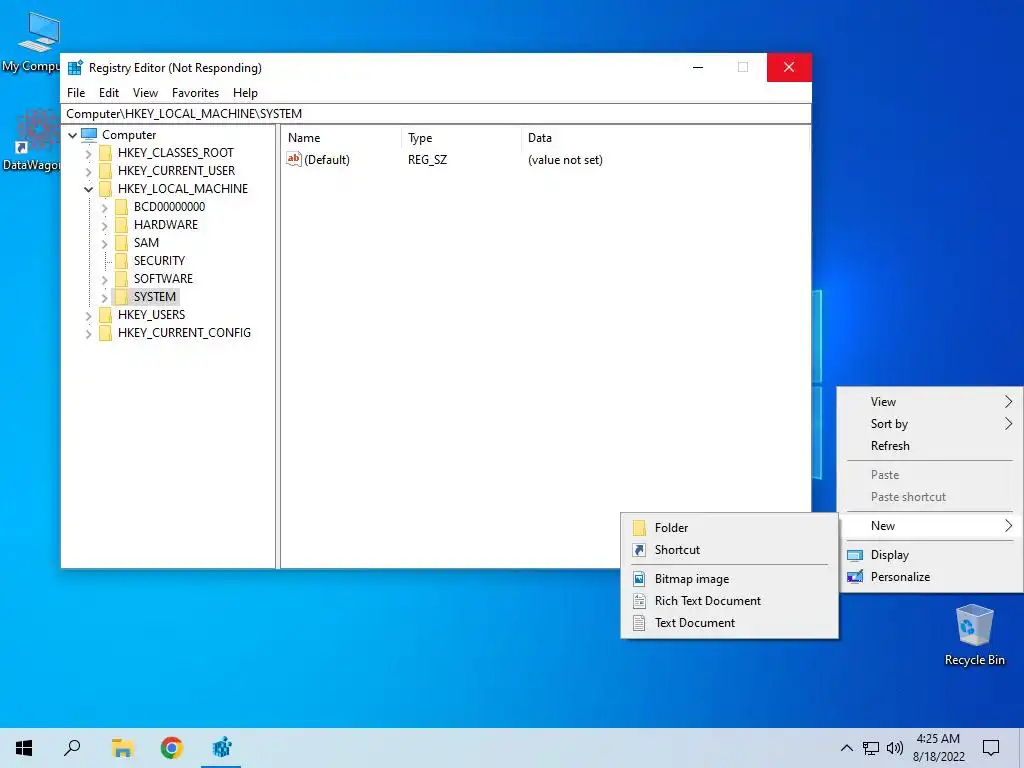
Task: Expand the SOFTWARE node arrow
Action: (x=104, y=280)
